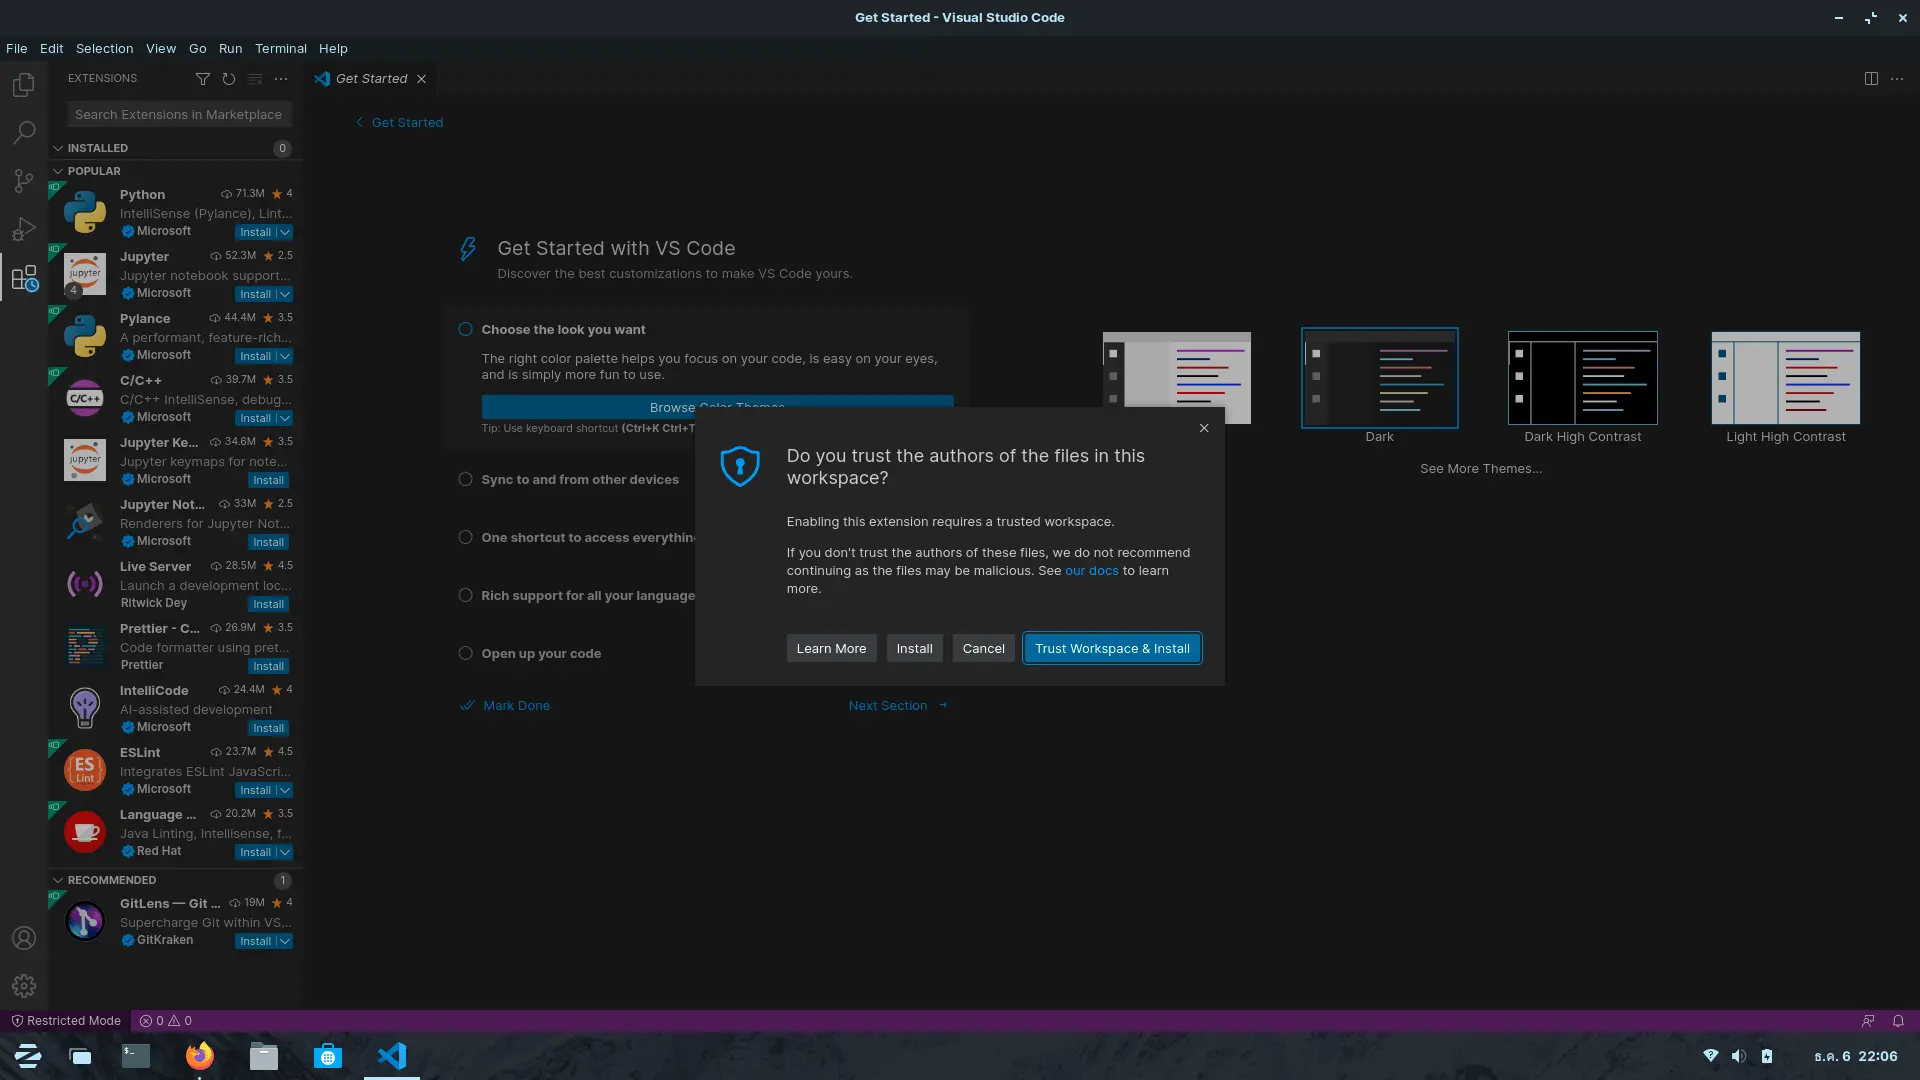Click feedback icon in status bar
Screen dimensions: 1920x1080
coord(1868,1021)
